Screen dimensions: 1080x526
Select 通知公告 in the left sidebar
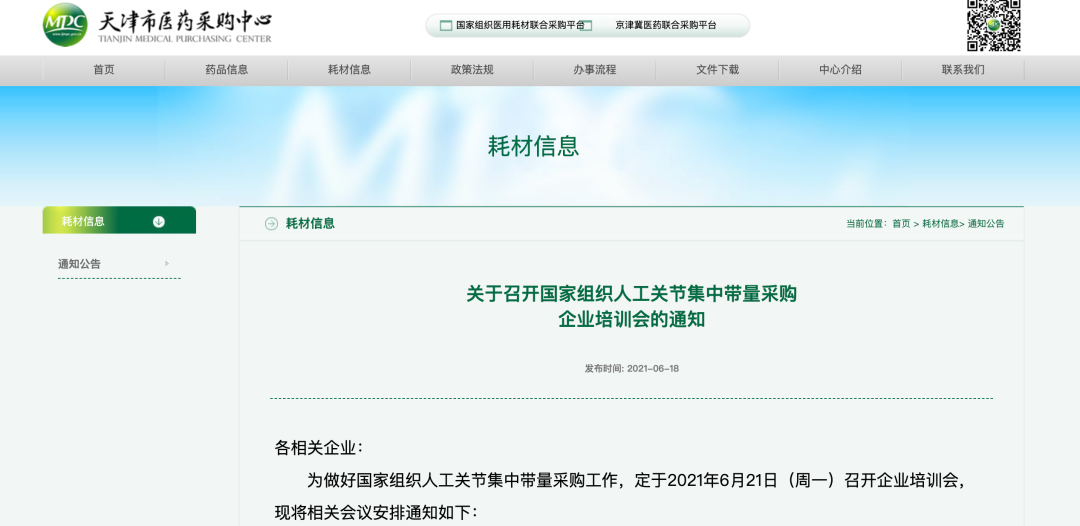(80, 264)
